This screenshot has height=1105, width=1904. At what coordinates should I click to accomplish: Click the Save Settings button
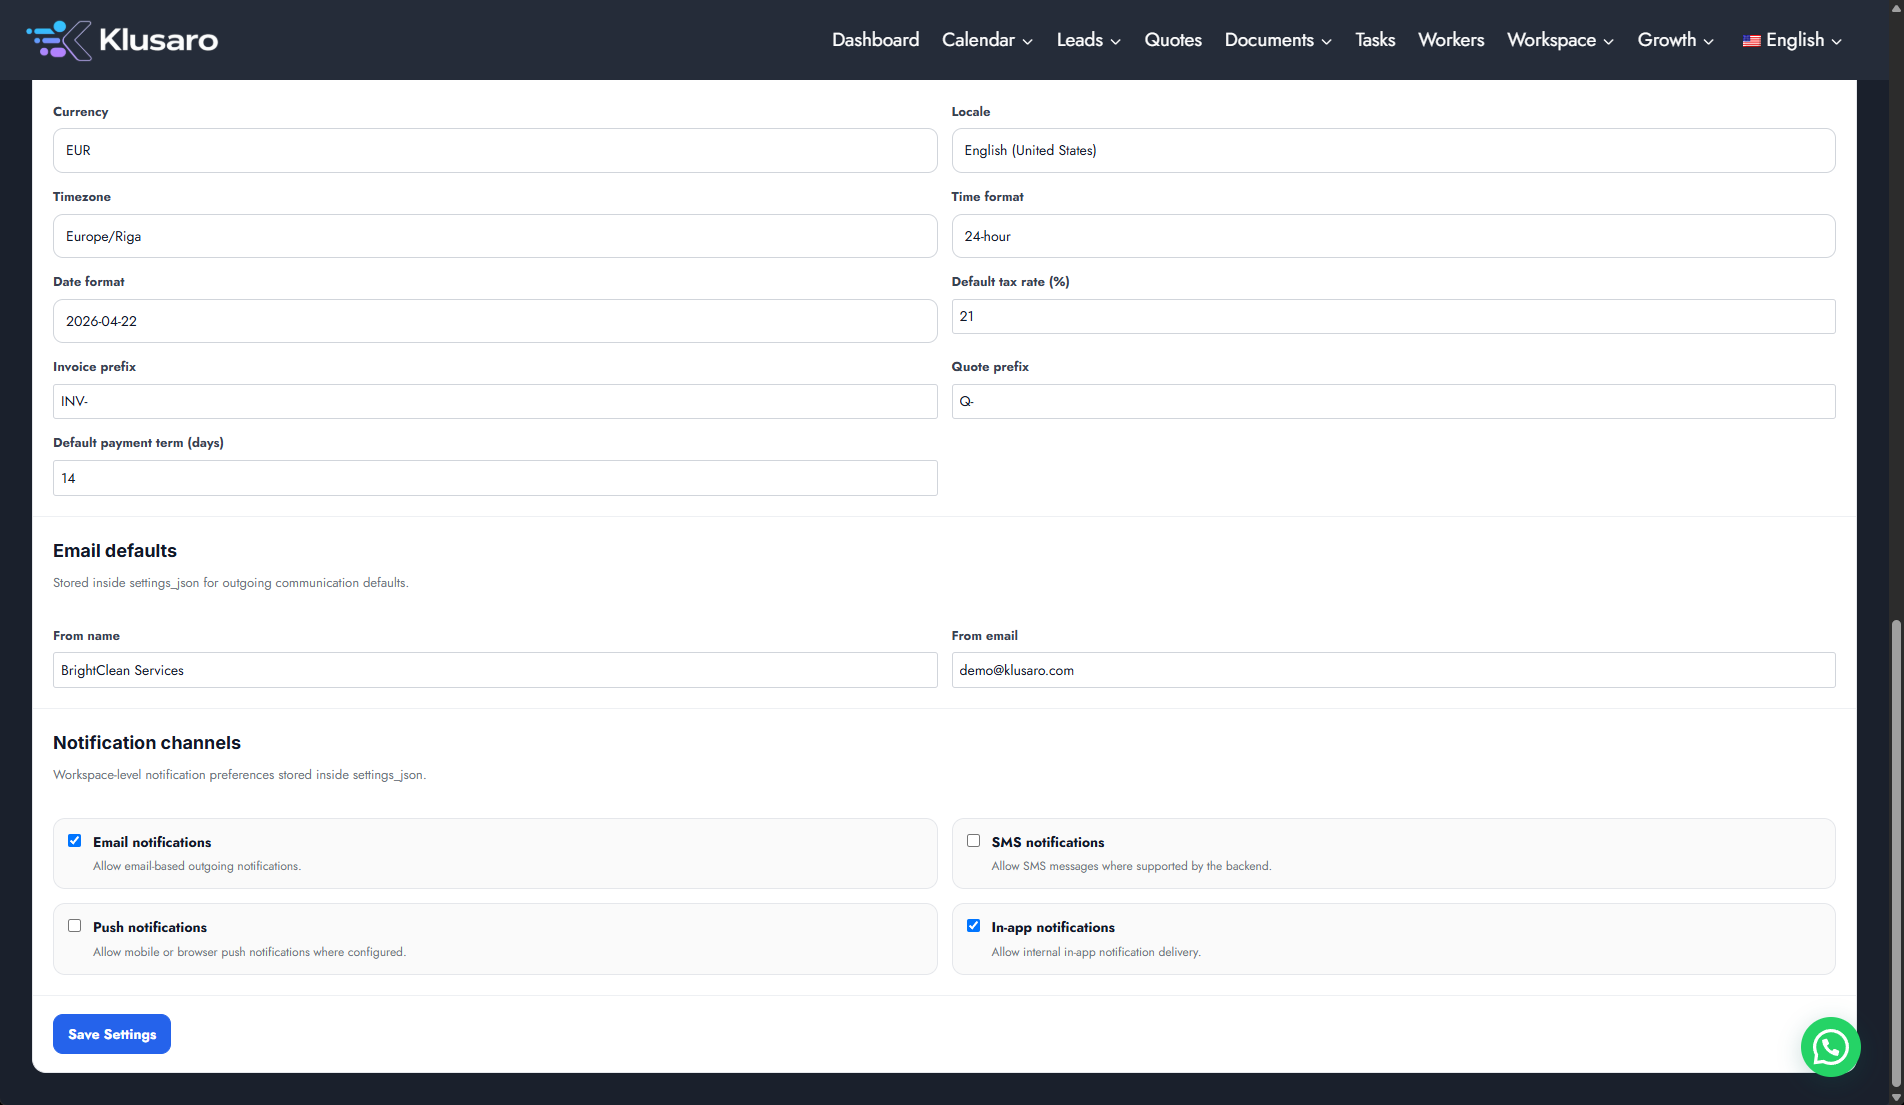point(112,1034)
